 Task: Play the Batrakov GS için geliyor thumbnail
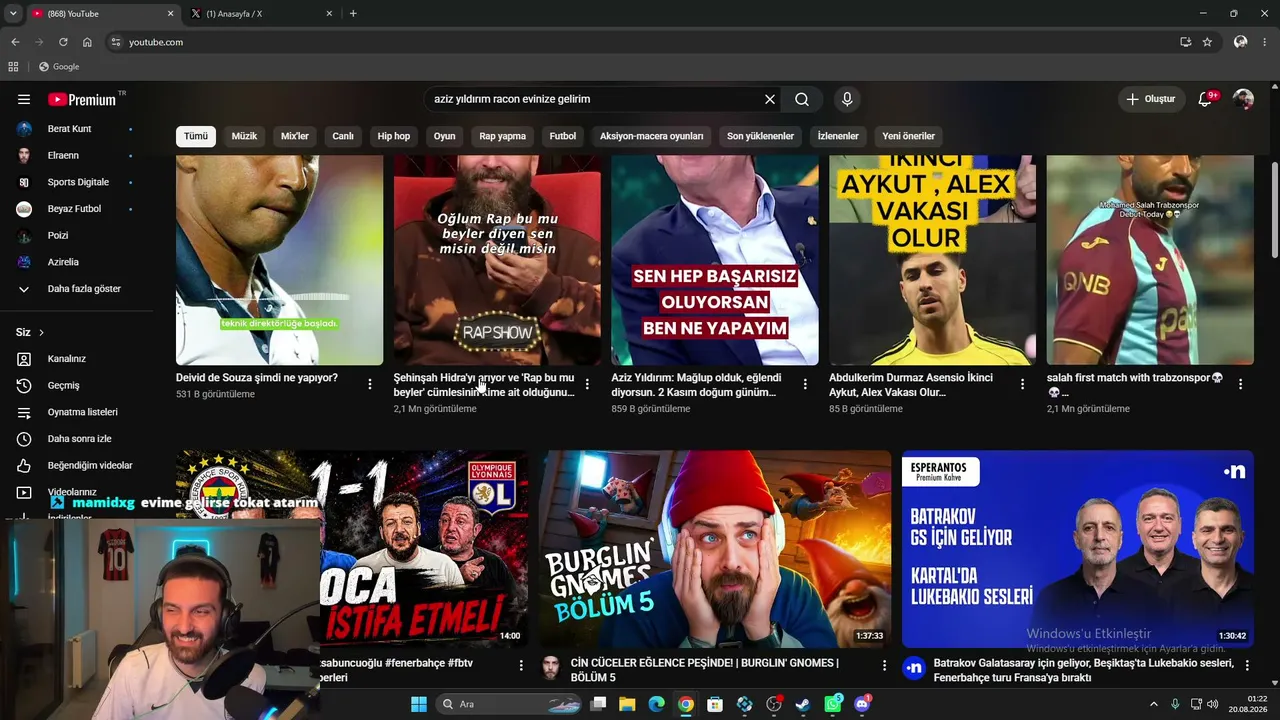tap(1078, 549)
